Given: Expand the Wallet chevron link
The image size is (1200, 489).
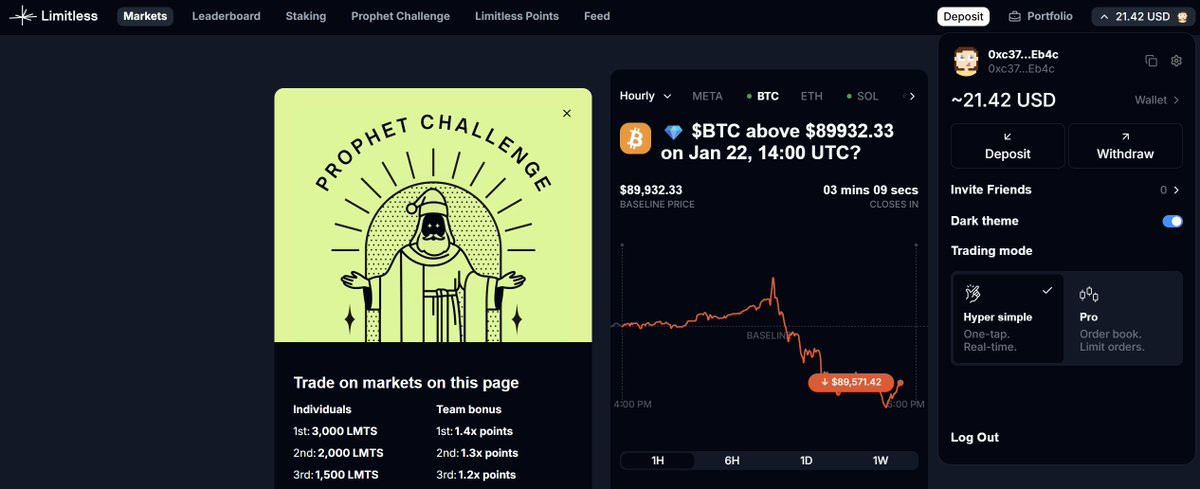Looking at the screenshot, I should tap(1157, 100).
